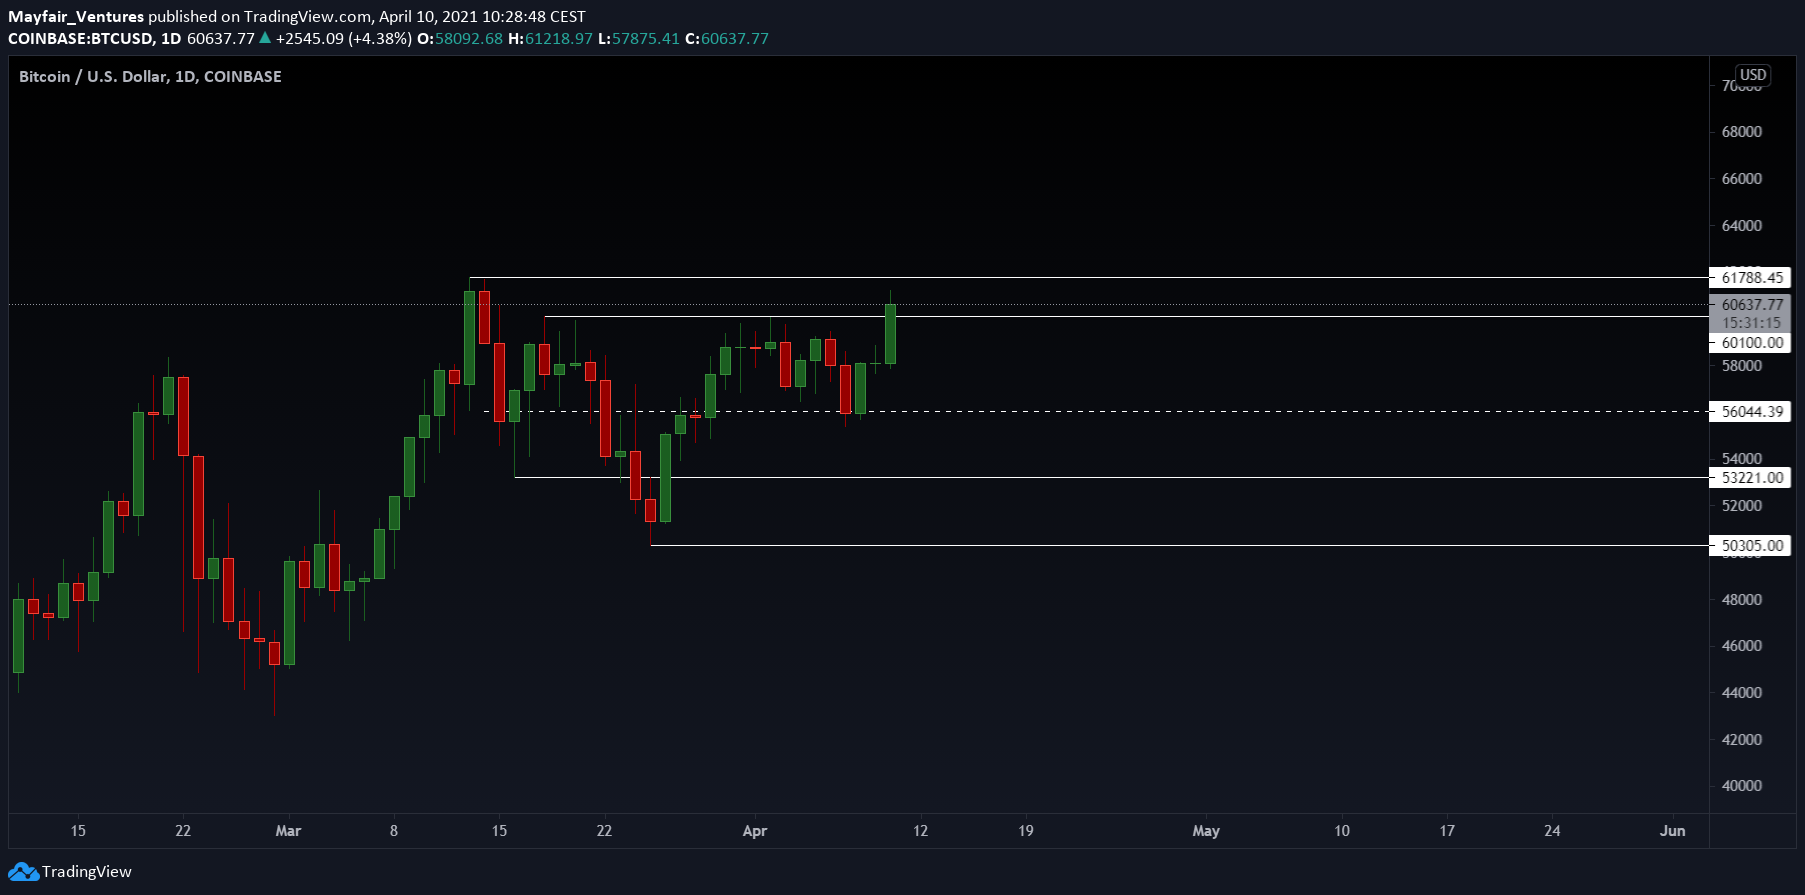Click the 48000 price axis tick
1805x895 pixels.
click(x=1741, y=600)
